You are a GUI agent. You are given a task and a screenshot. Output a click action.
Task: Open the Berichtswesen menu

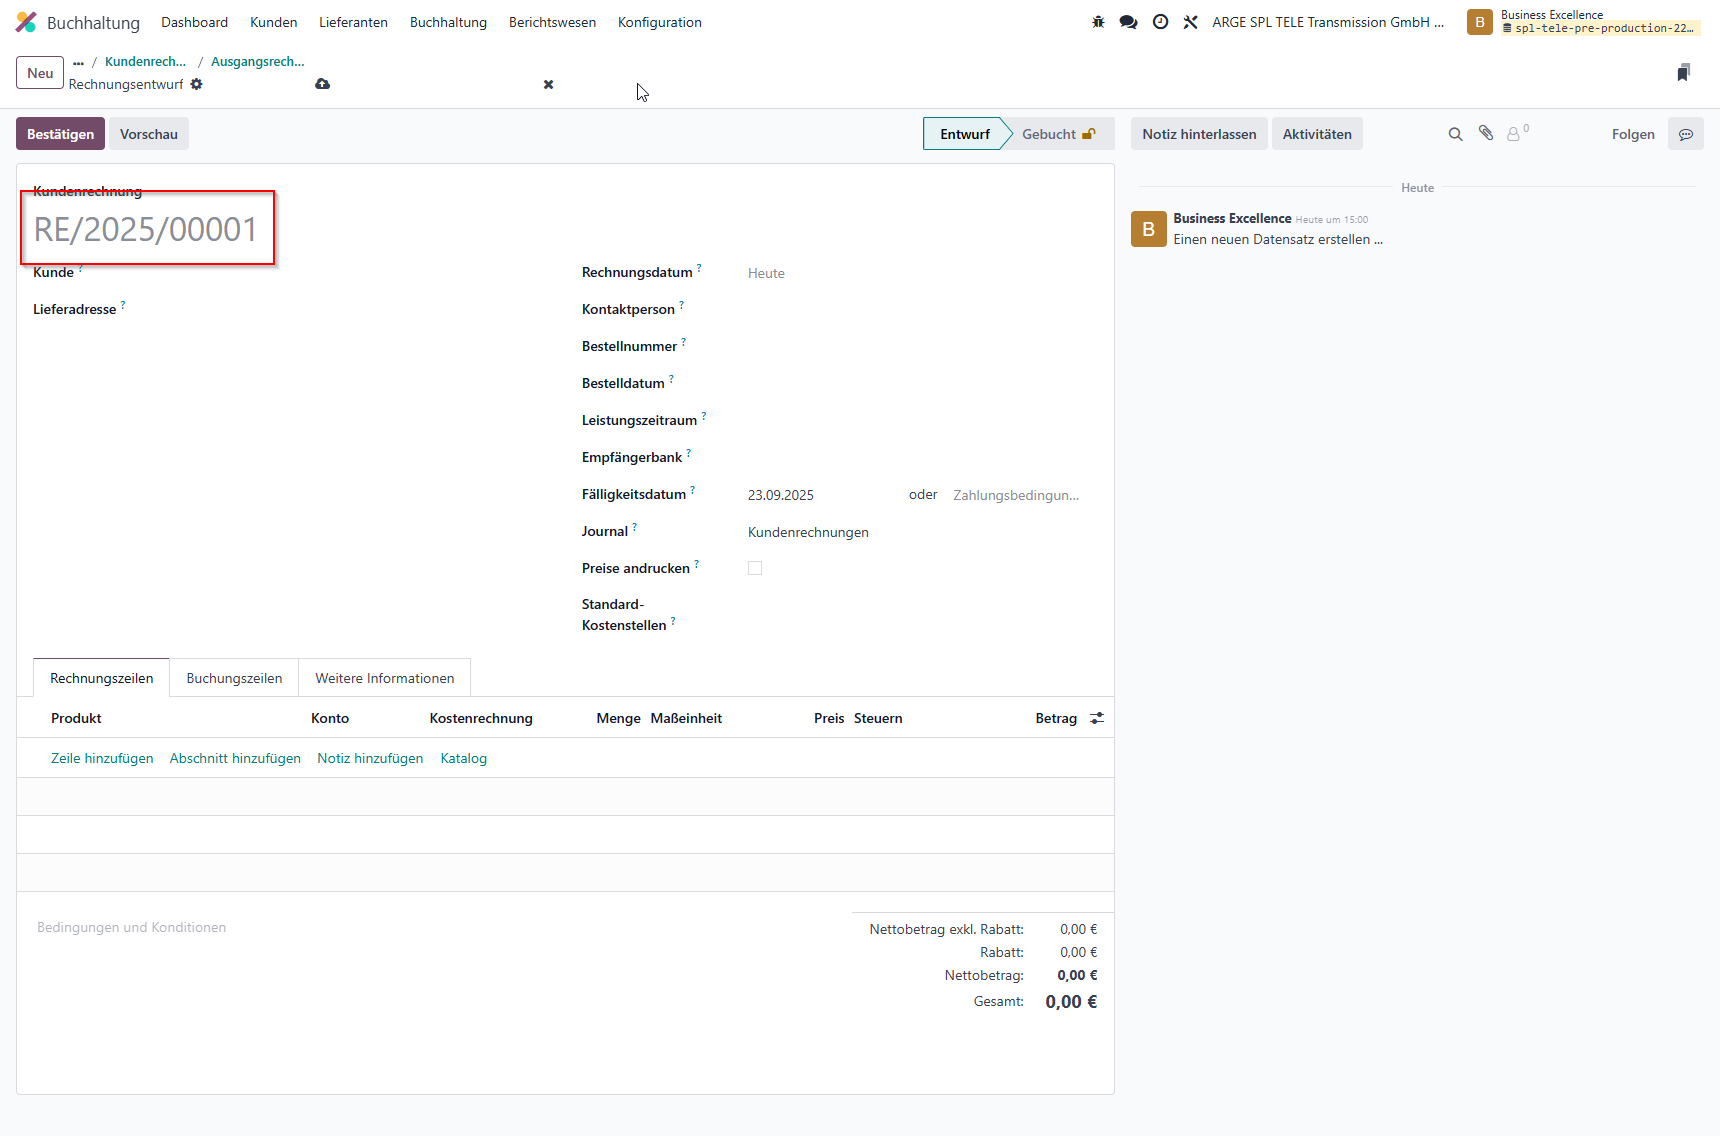(x=552, y=22)
